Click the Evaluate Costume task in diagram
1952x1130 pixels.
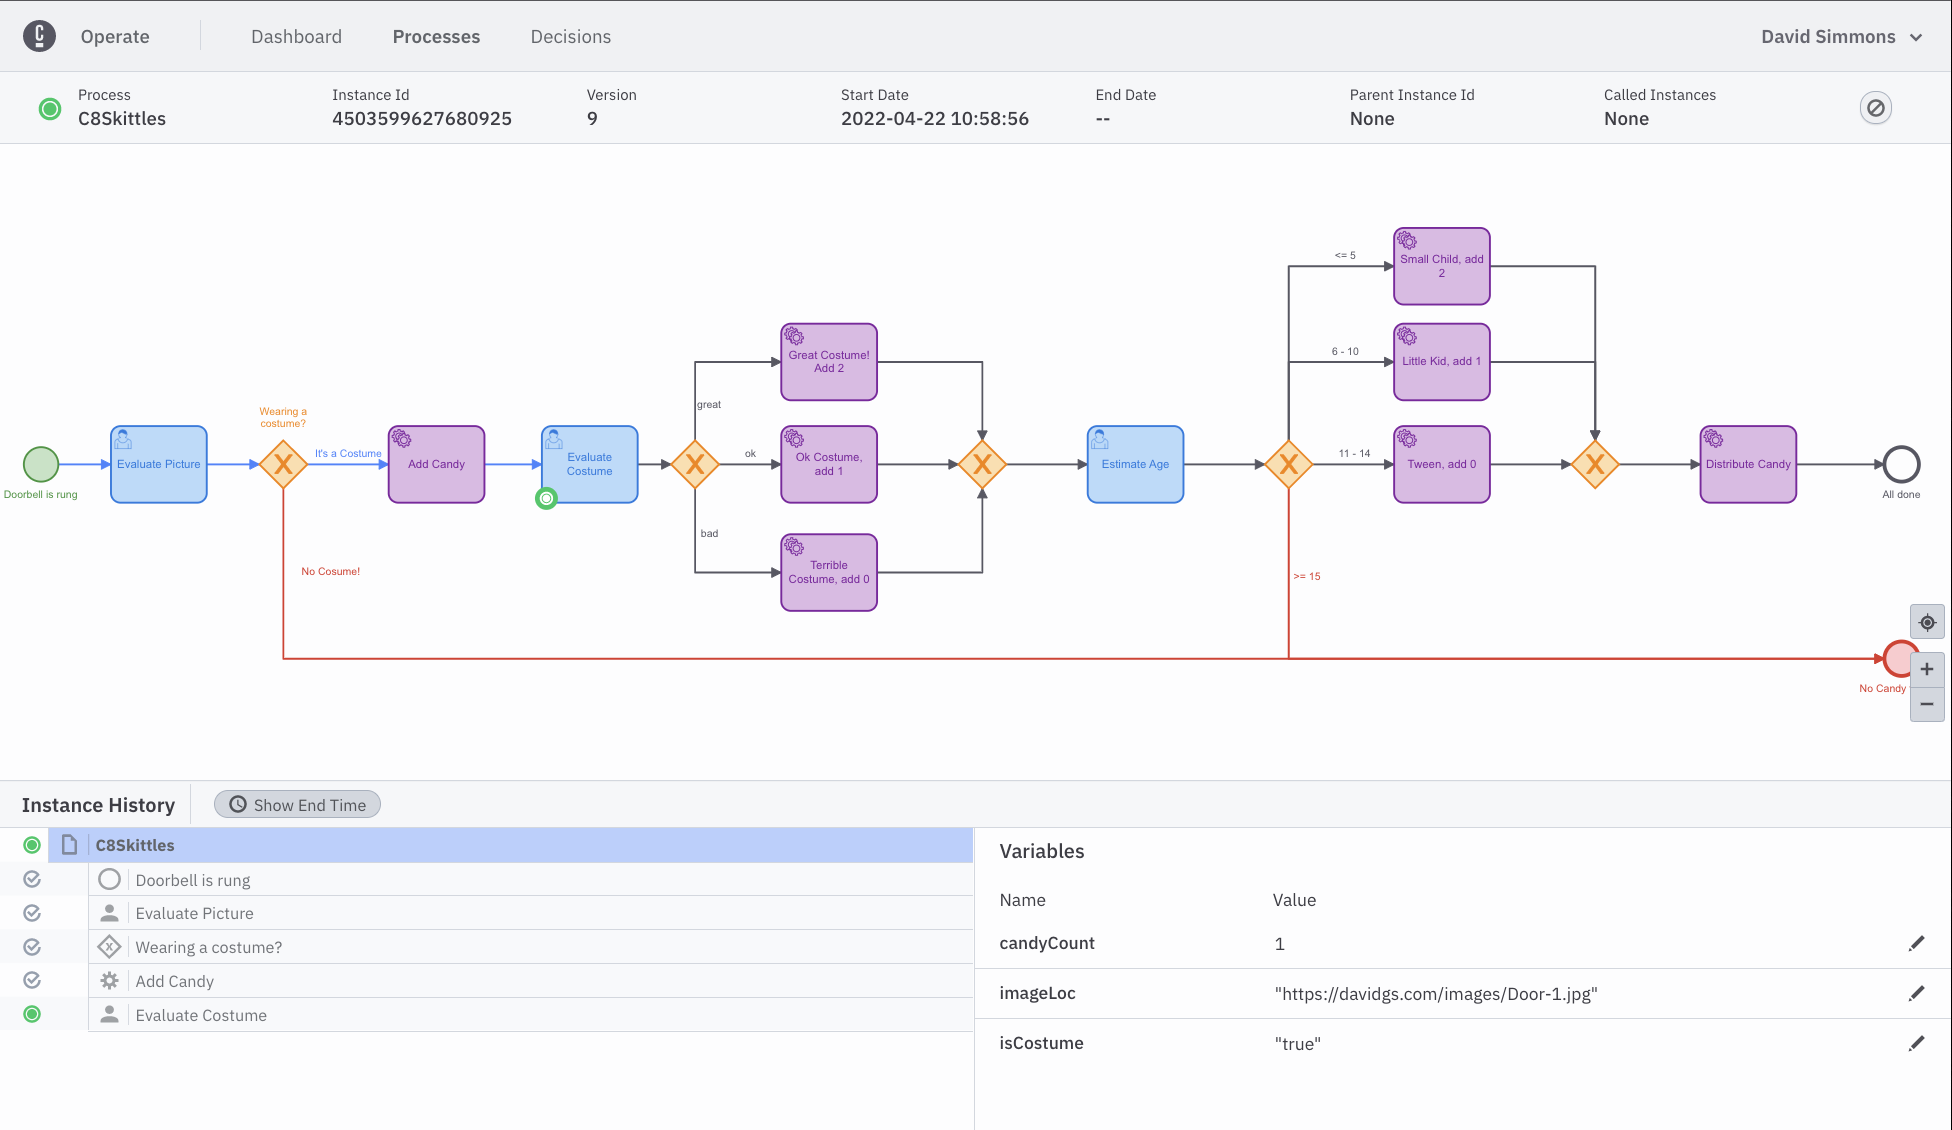pyautogui.click(x=589, y=464)
